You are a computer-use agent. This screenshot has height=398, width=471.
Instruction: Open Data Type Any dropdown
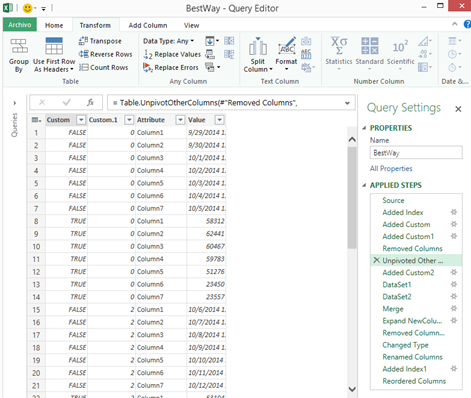pyautogui.click(x=168, y=41)
